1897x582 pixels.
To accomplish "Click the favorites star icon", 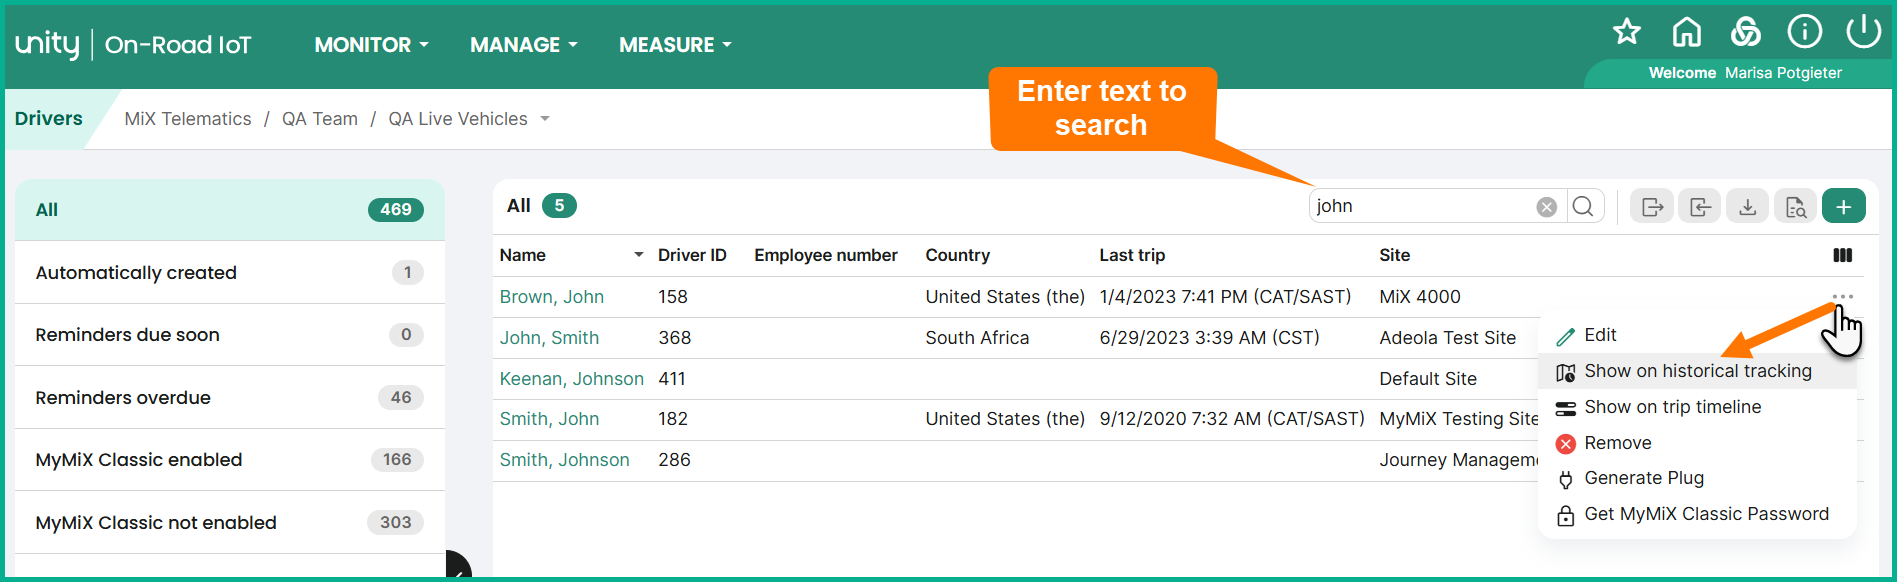I will [x=1627, y=32].
